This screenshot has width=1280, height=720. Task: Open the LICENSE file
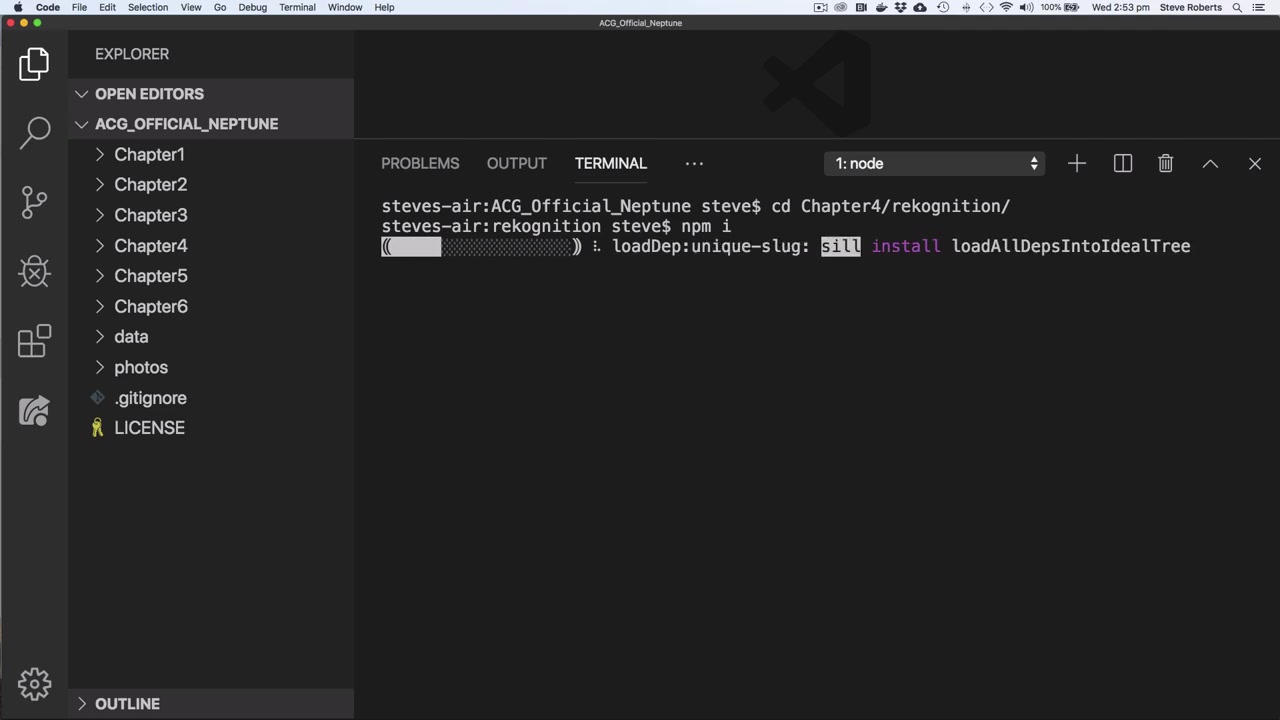(x=211, y=428)
